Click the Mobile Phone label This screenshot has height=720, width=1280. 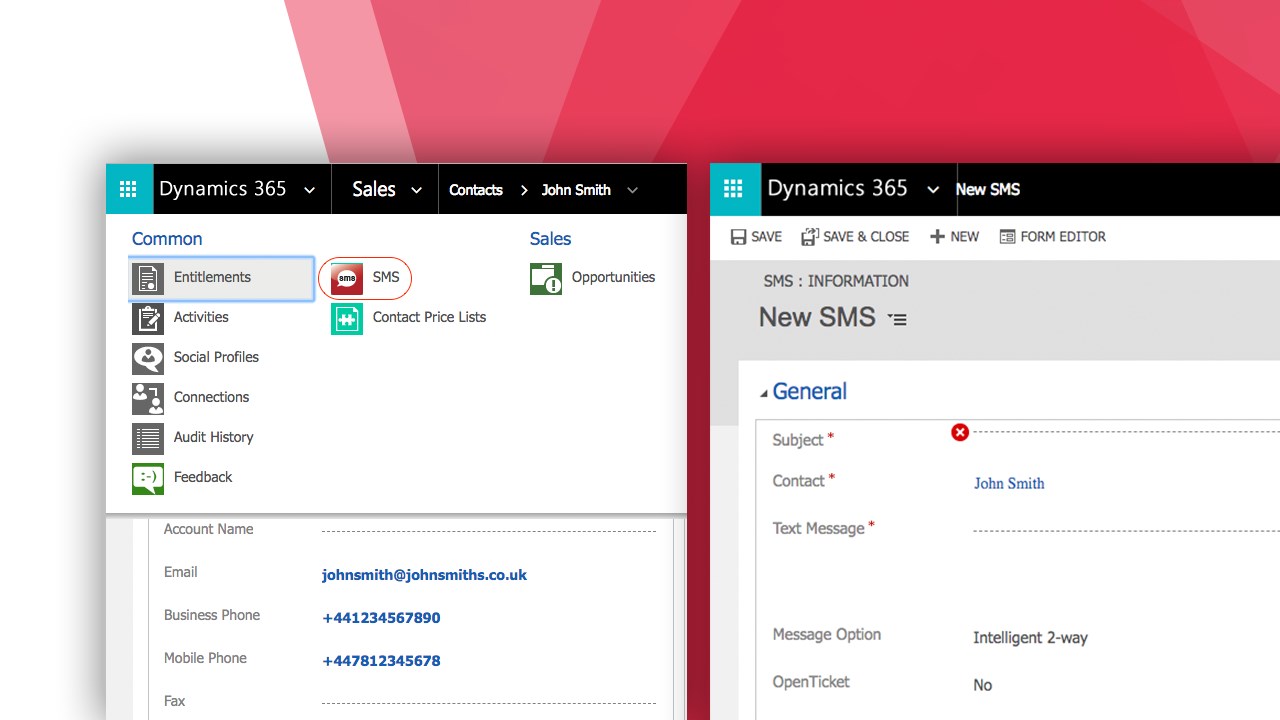click(x=205, y=658)
